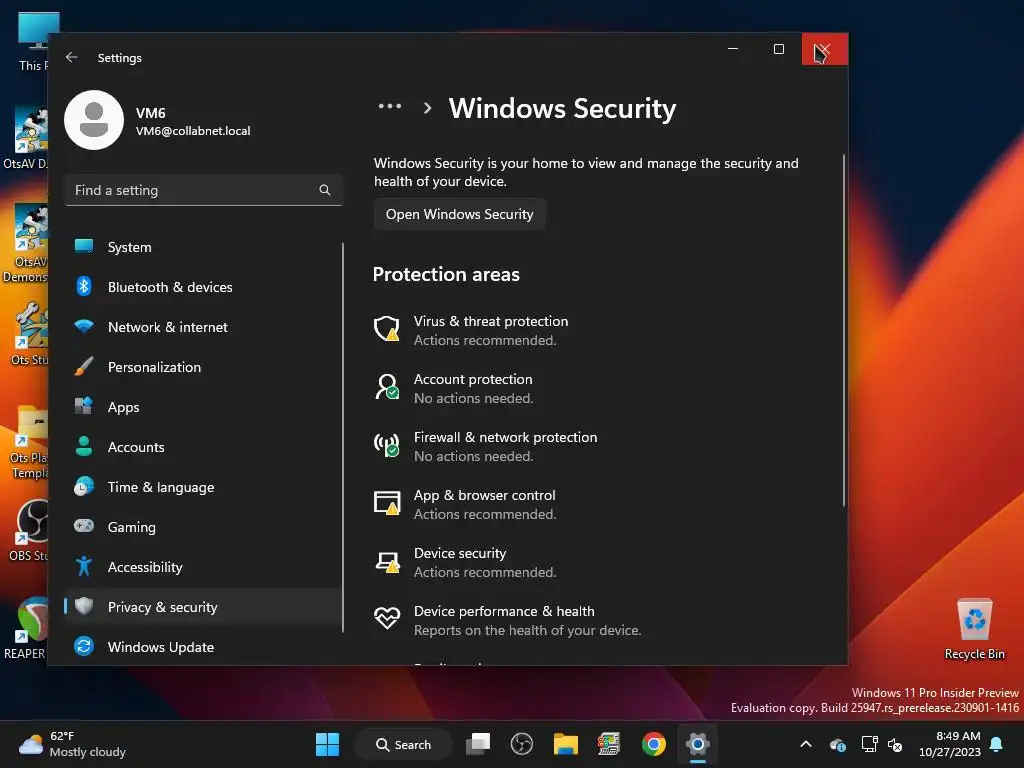Show hidden system tray icons
The width and height of the screenshot is (1024, 768).
(x=806, y=744)
